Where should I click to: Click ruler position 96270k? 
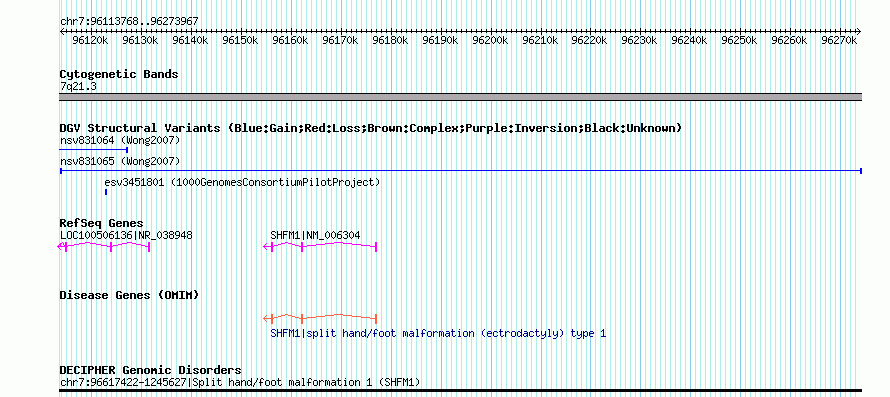[x=839, y=40]
